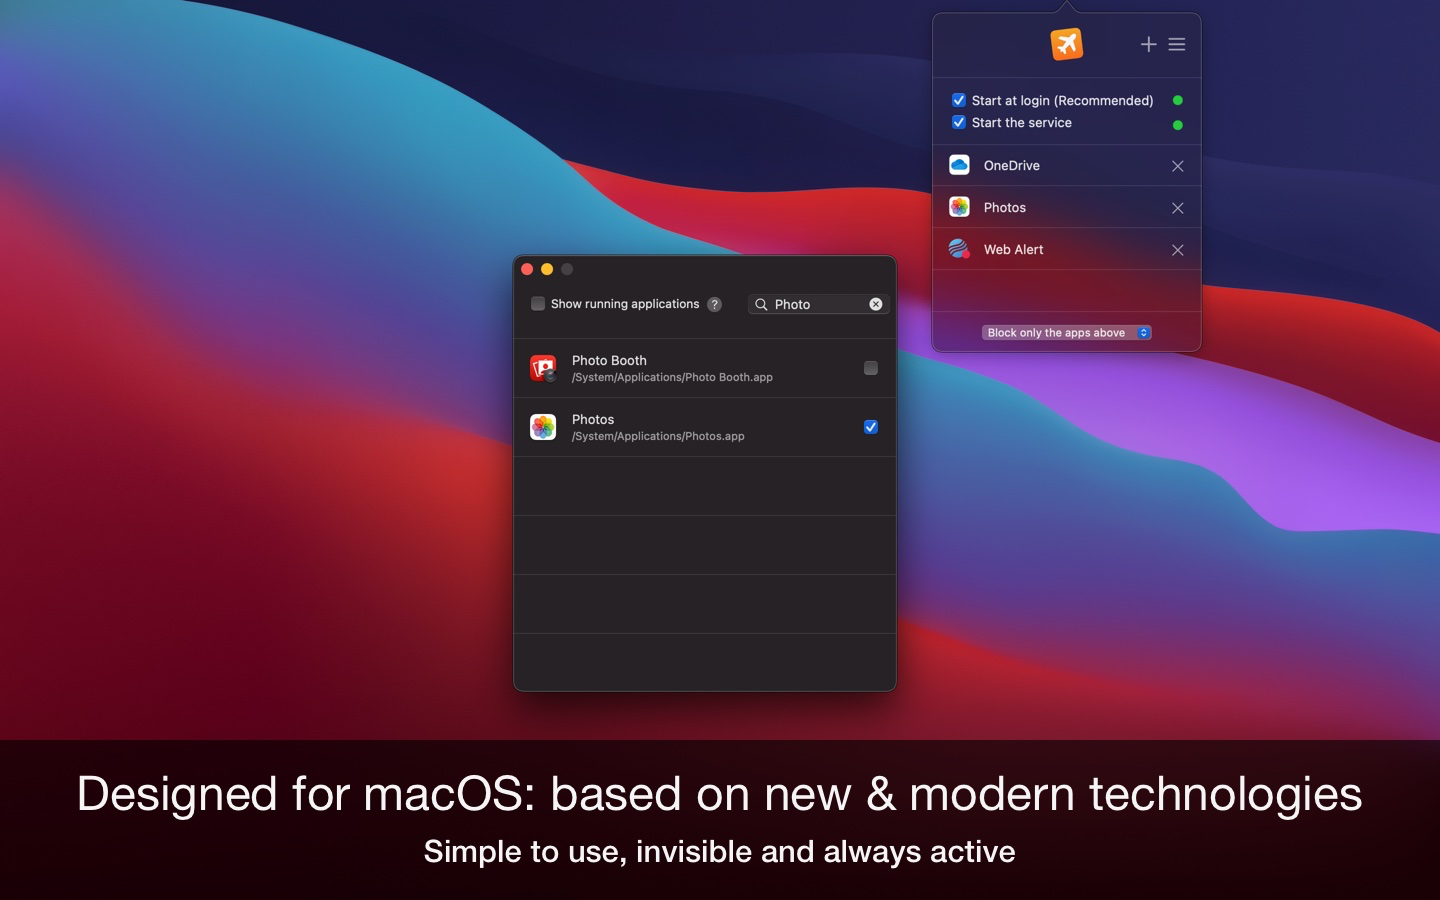Click green status dot beside Start at login

coord(1177,100)
